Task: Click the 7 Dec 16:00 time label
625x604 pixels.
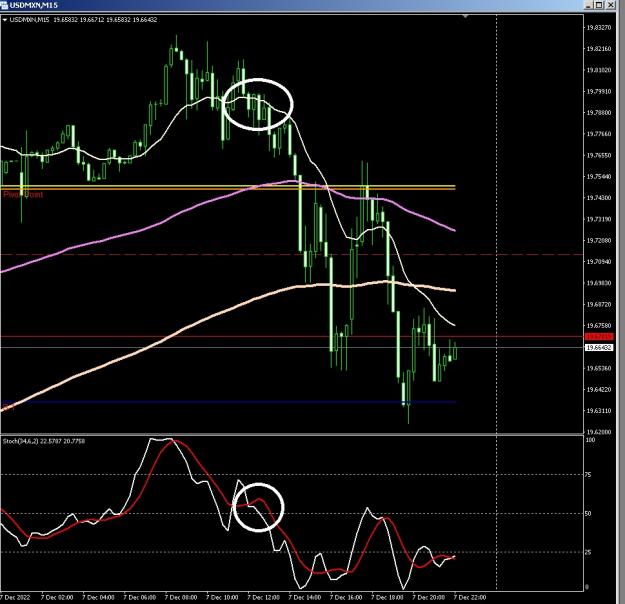Action: coord(346,597)
